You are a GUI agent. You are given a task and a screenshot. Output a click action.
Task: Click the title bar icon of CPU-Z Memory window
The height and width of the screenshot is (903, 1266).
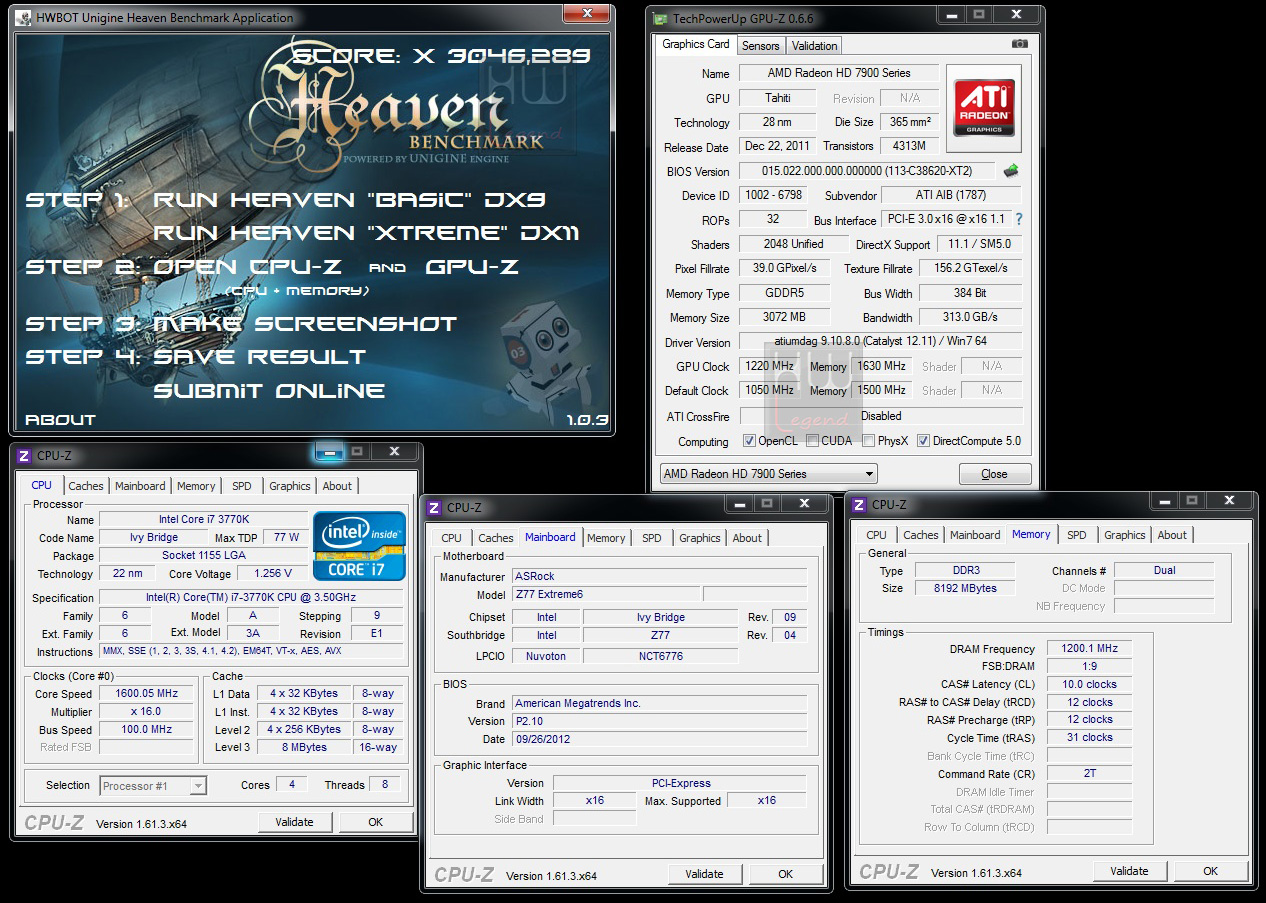click(x=859, y=505)
